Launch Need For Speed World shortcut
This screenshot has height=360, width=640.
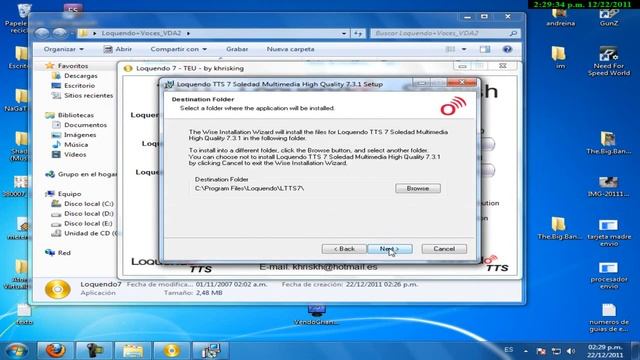[x=609, y=61]
